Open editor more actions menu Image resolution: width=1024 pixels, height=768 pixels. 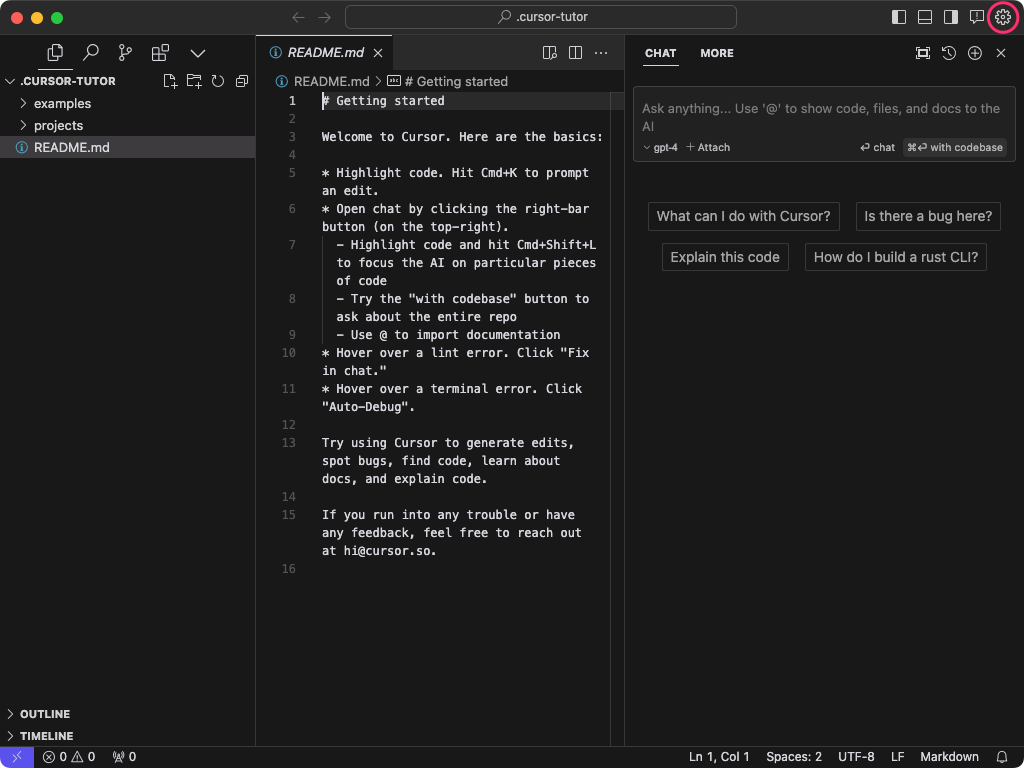pos(601,53)
